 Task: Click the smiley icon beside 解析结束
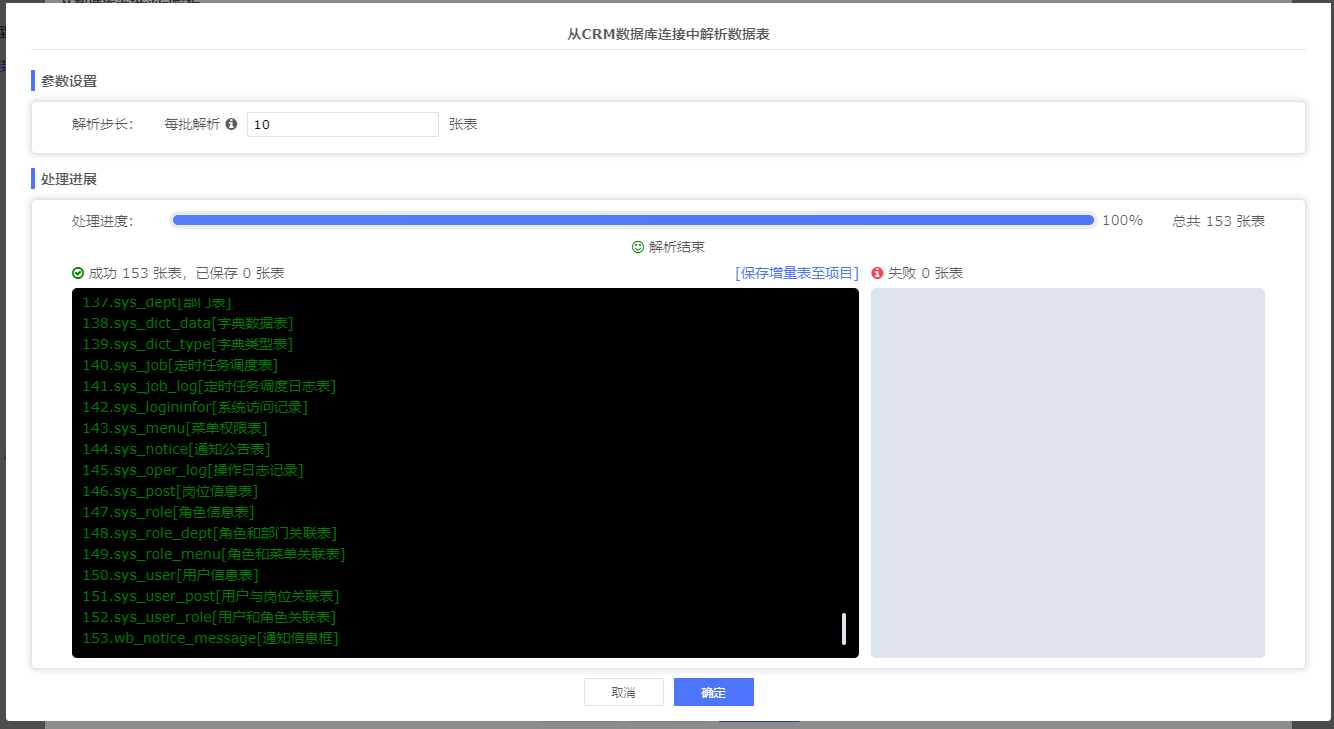(638, 247)
